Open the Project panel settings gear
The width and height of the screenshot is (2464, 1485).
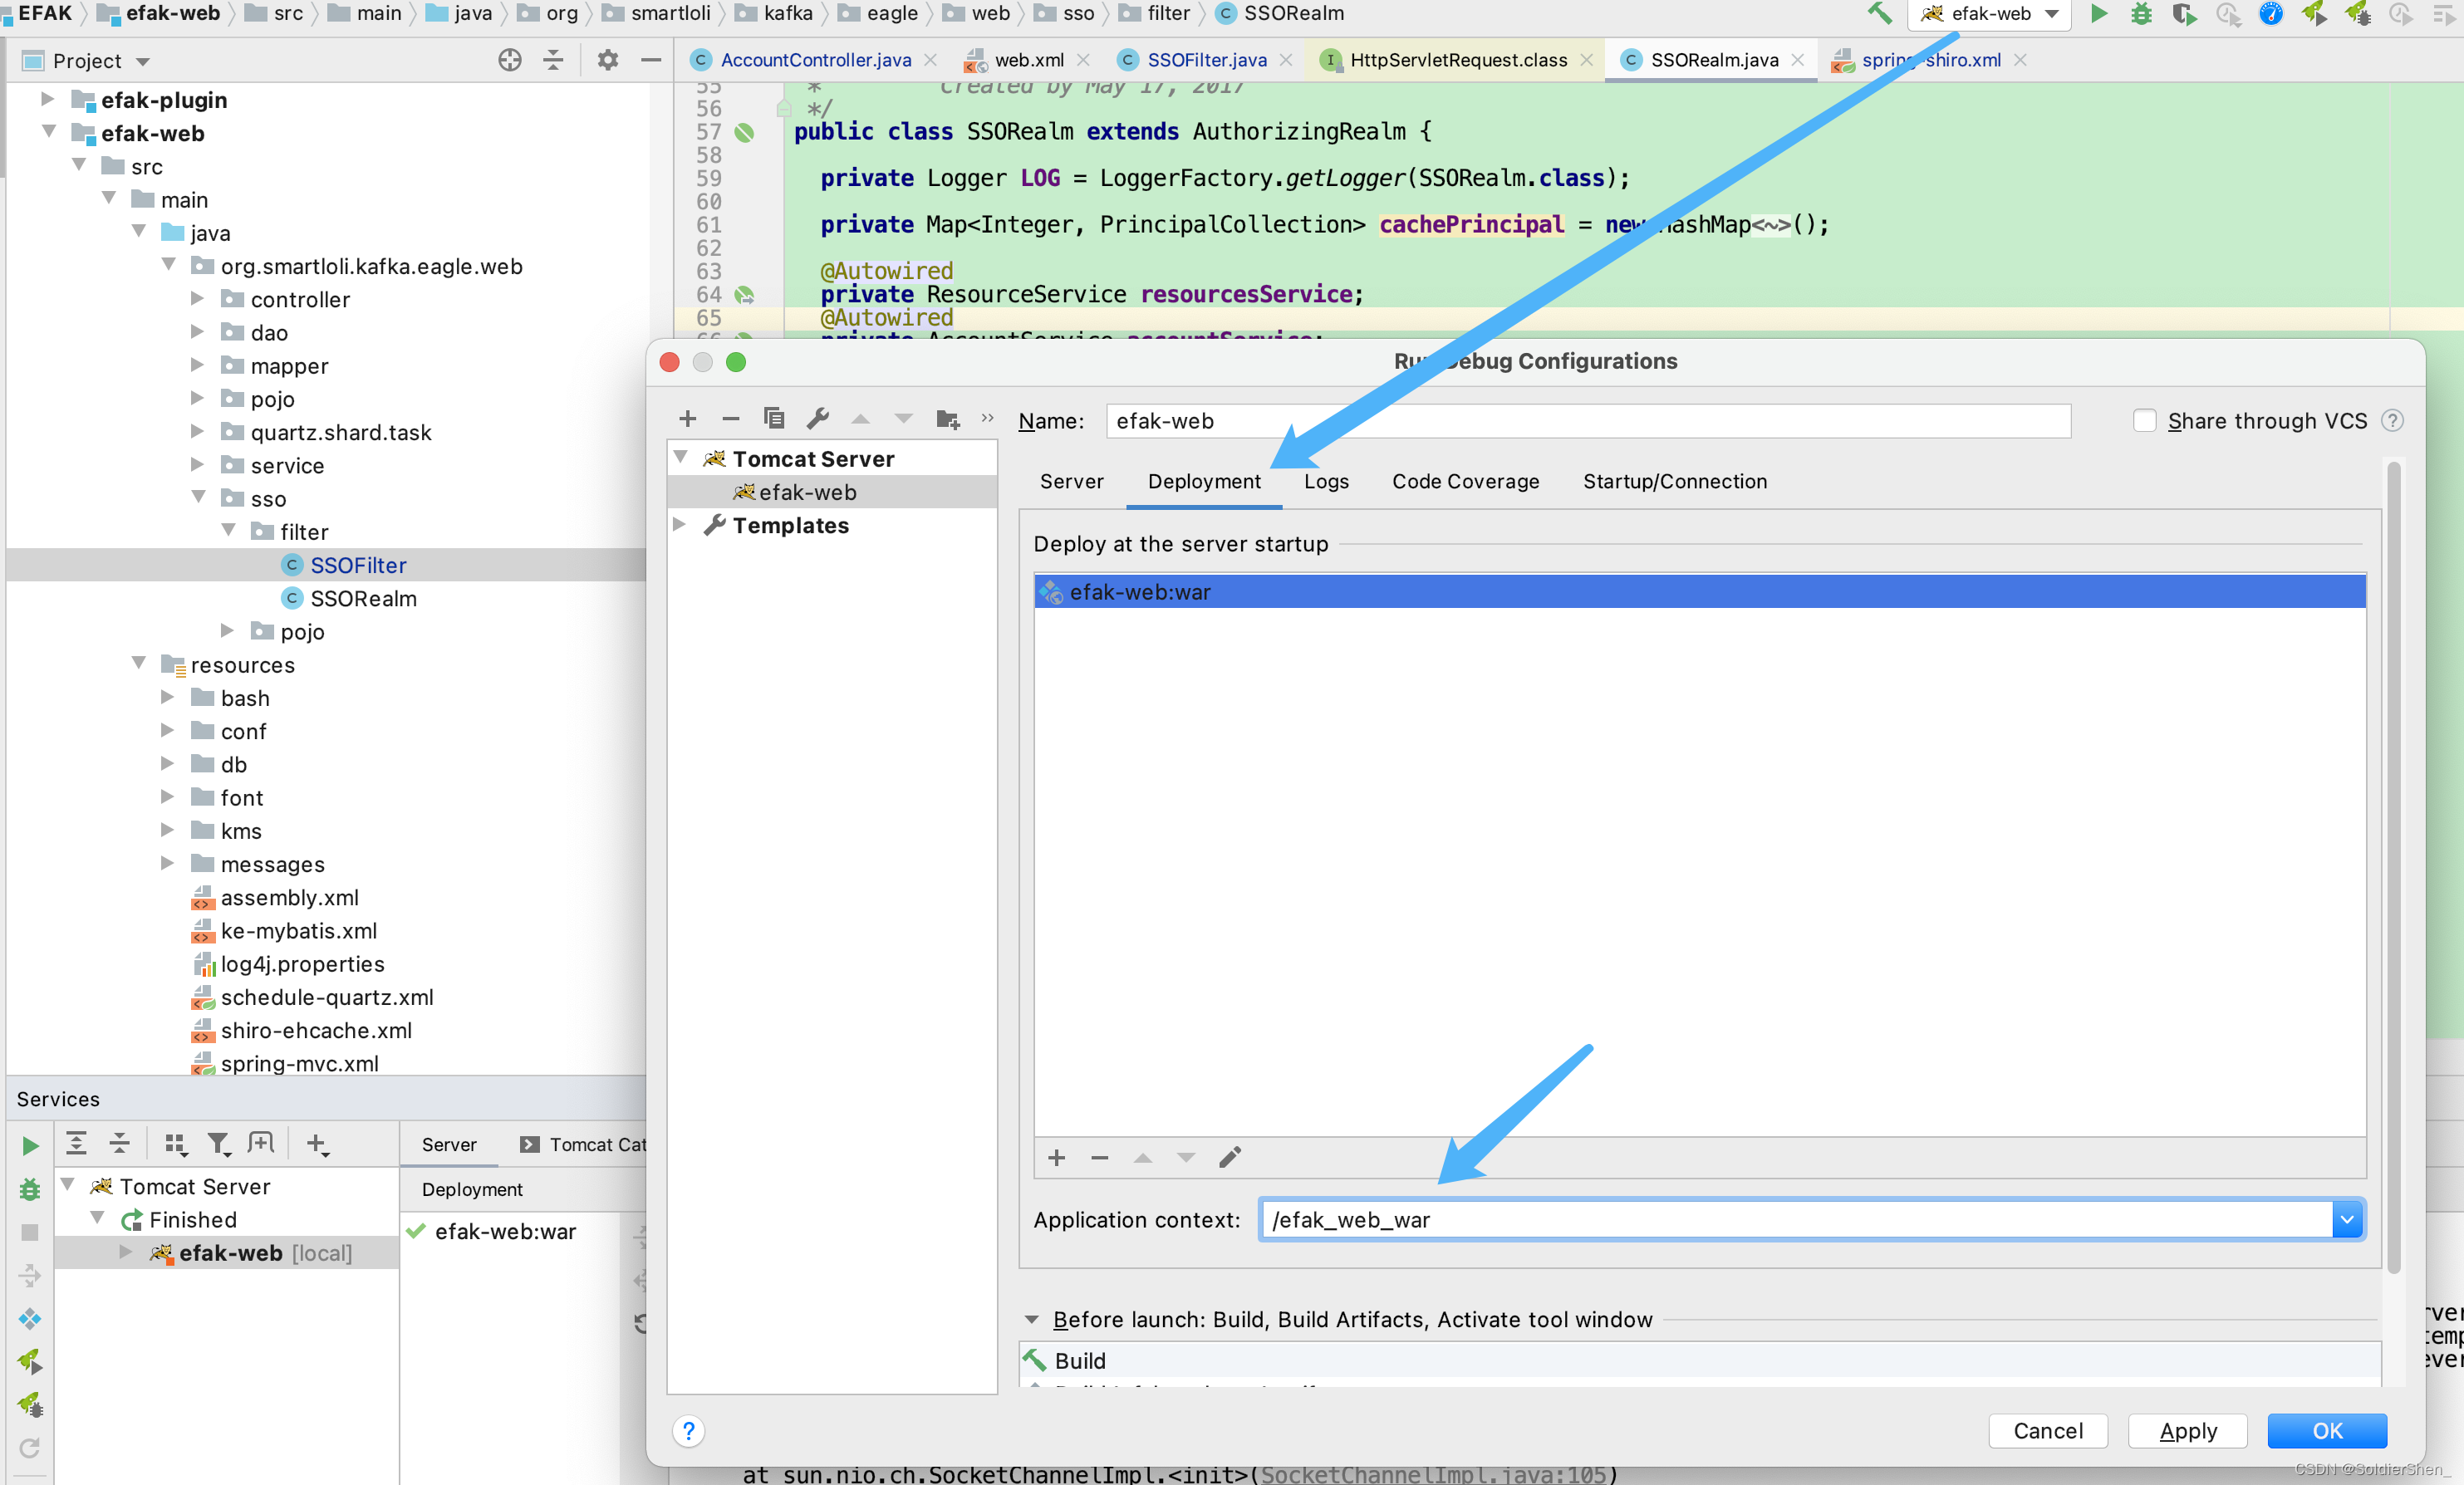click(x=607, y=60)
